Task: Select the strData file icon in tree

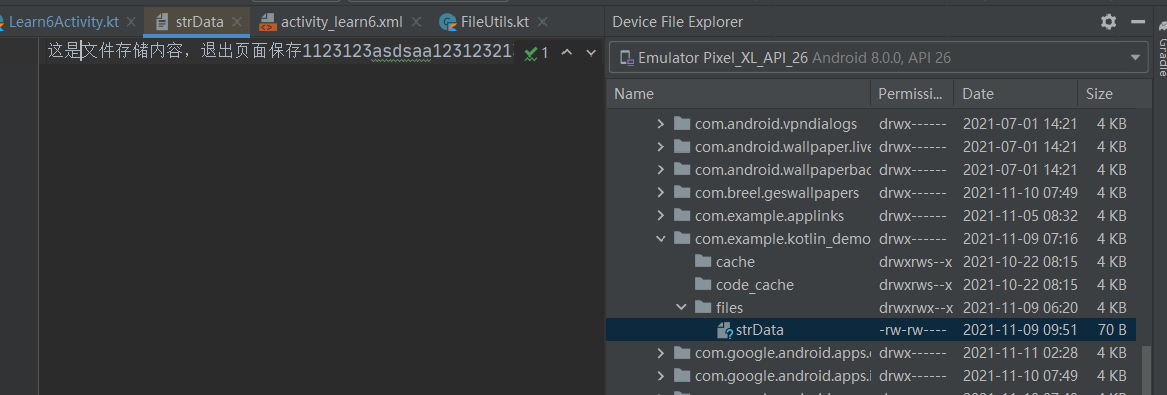Action: [x=725, y=330]
